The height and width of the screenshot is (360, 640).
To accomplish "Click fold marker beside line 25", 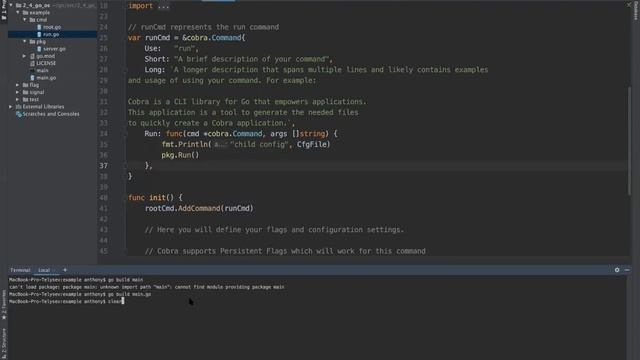I will click(126, 38).
